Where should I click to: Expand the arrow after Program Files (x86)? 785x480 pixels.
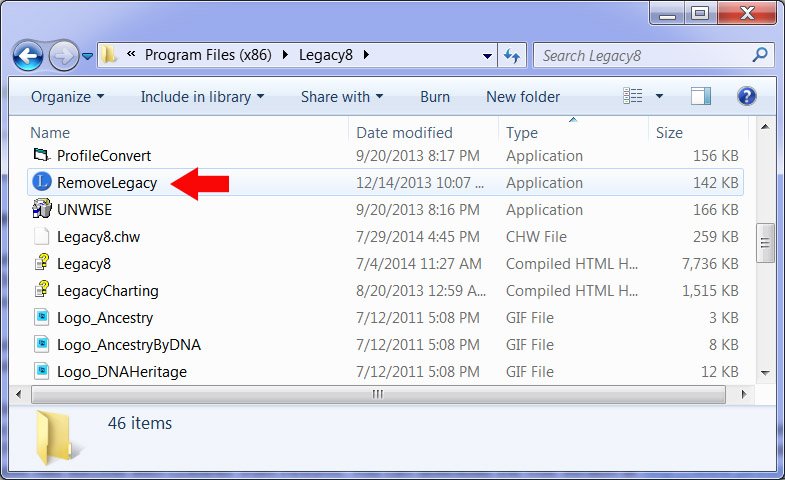click(x=285, y=55)
